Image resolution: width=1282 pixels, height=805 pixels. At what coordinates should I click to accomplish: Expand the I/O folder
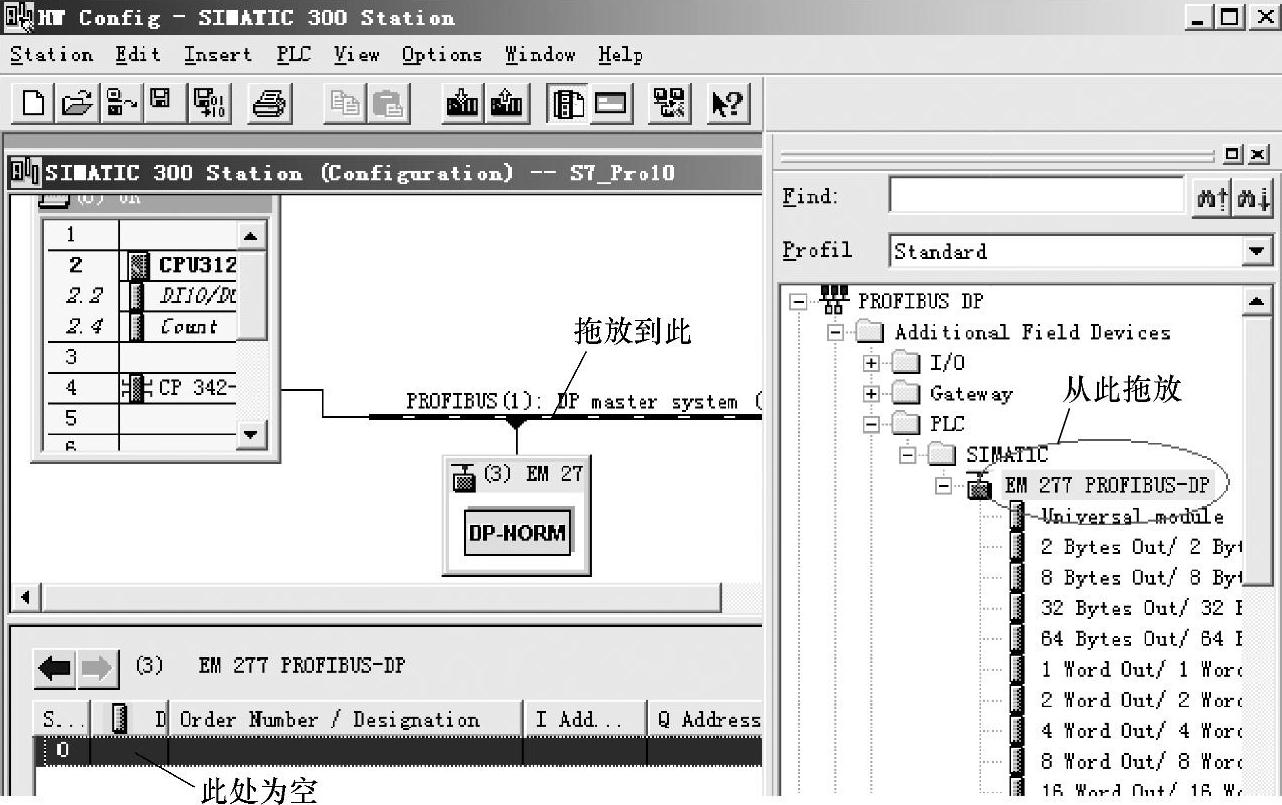[871, 363]
